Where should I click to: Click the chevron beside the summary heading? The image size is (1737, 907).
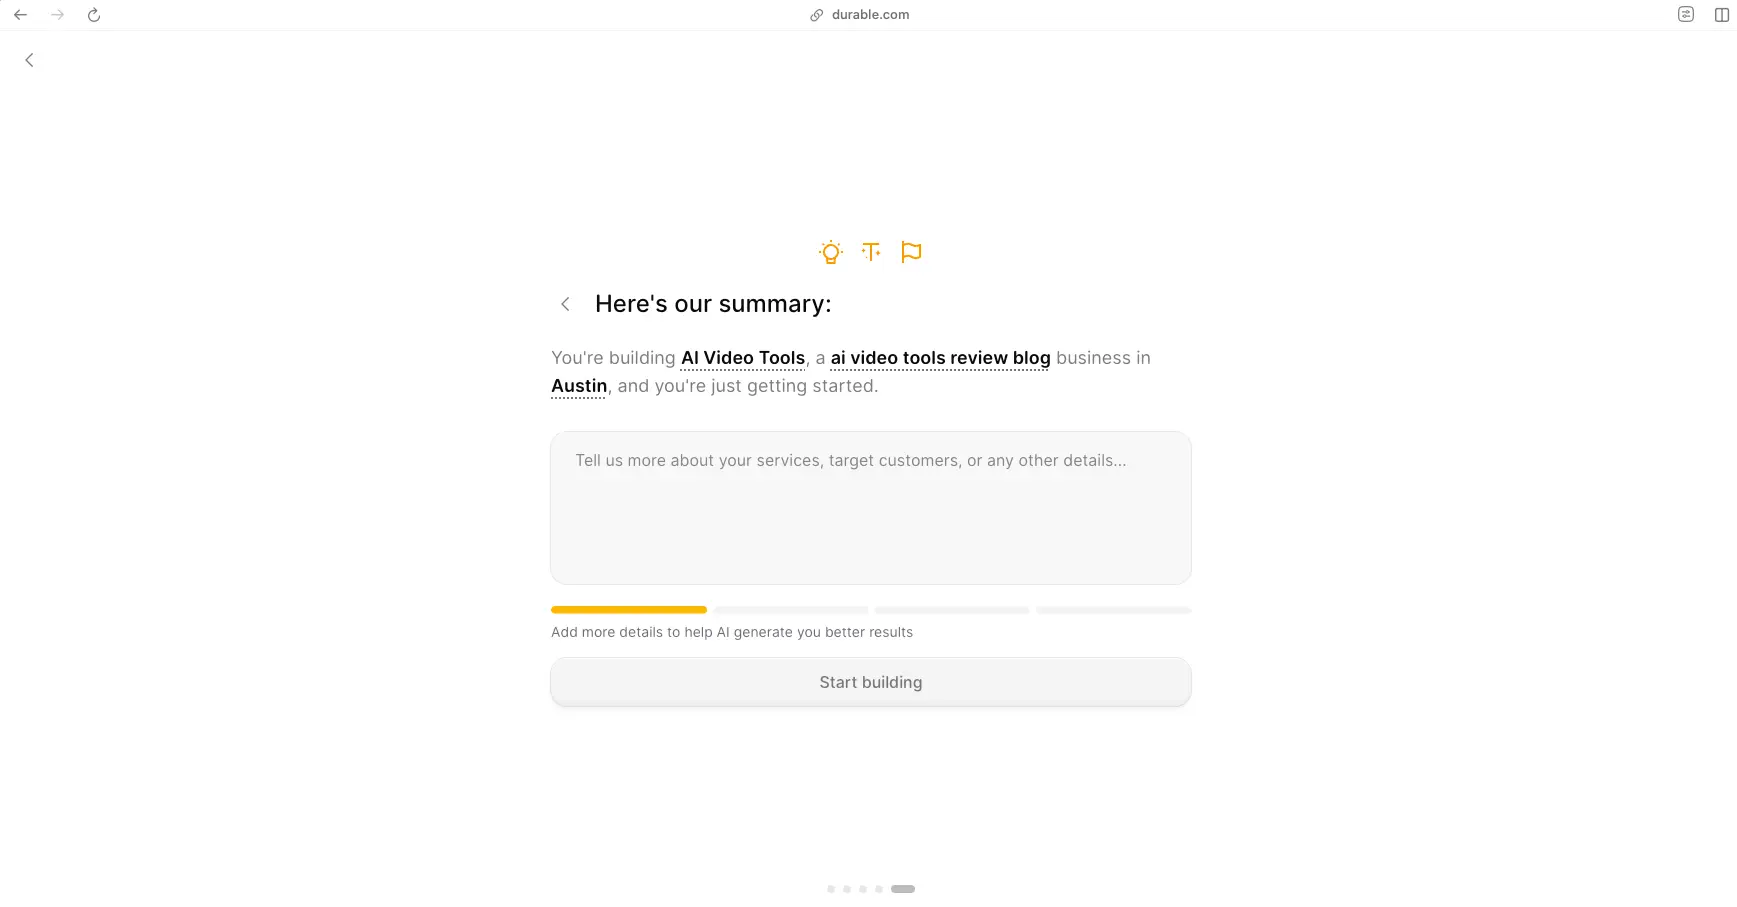(x=565, y=303)
